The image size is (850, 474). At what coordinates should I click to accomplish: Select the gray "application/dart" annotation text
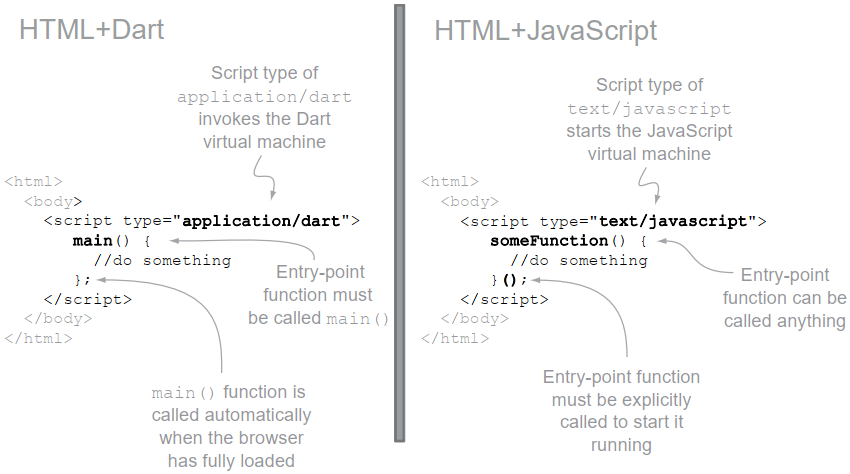264,97
